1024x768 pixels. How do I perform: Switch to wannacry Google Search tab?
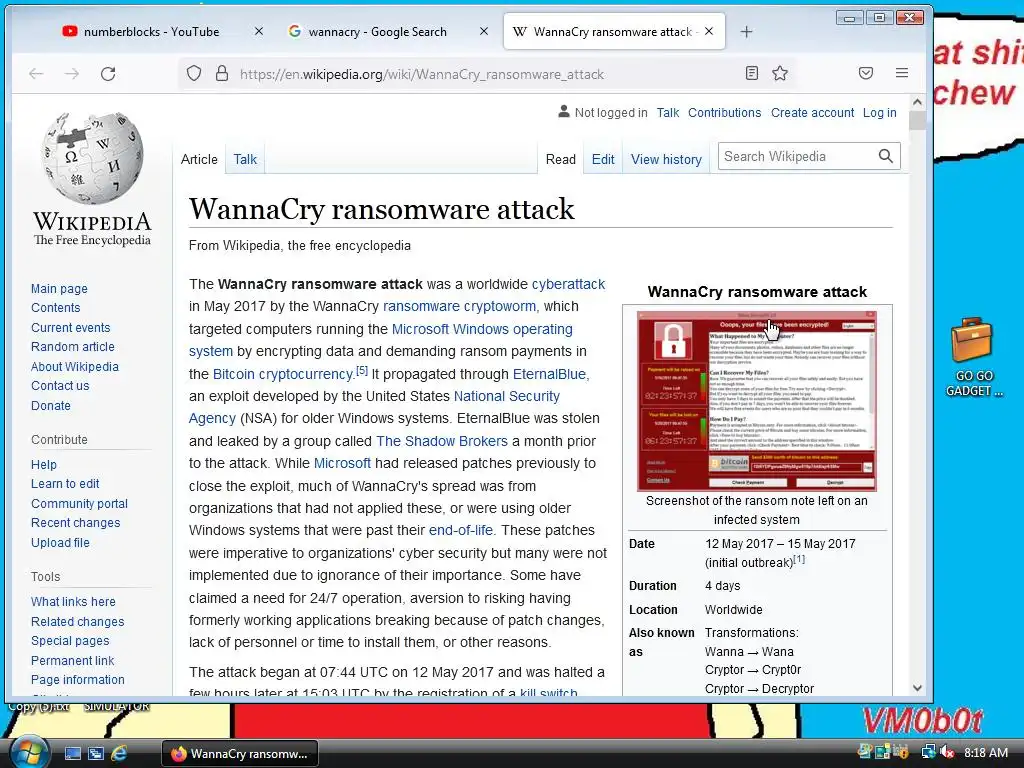(377, 31)
